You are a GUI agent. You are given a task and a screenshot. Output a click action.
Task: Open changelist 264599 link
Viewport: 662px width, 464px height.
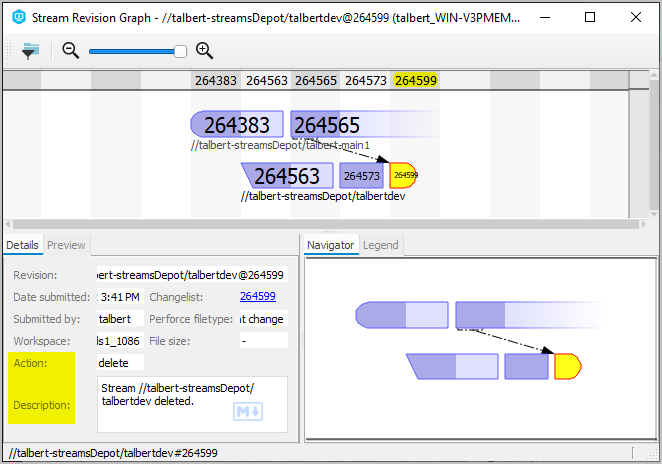click(257, 296)
